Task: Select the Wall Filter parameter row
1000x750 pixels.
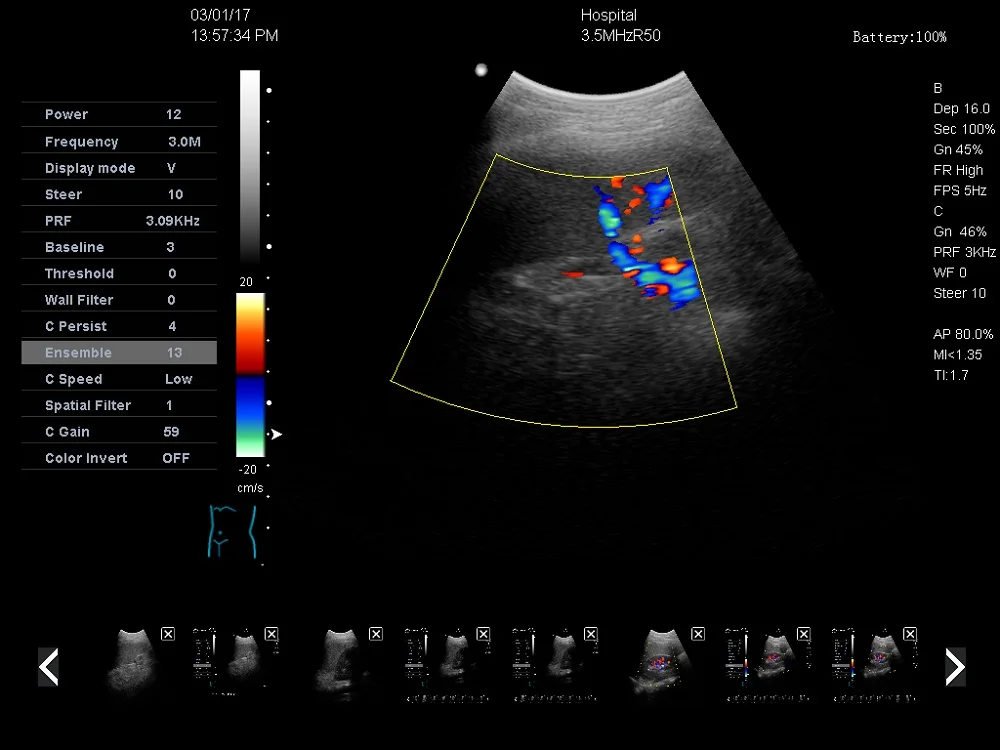Action: (x=119, y=300)
